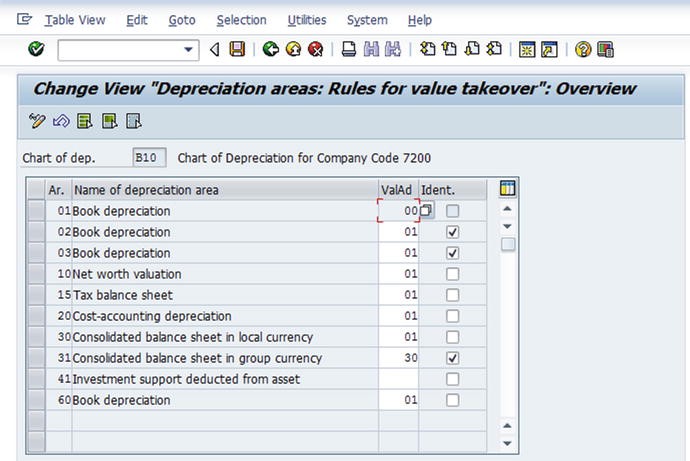Toggle display/change pencil icon
This screenshot has height=461, width=690.
point(37,121)
